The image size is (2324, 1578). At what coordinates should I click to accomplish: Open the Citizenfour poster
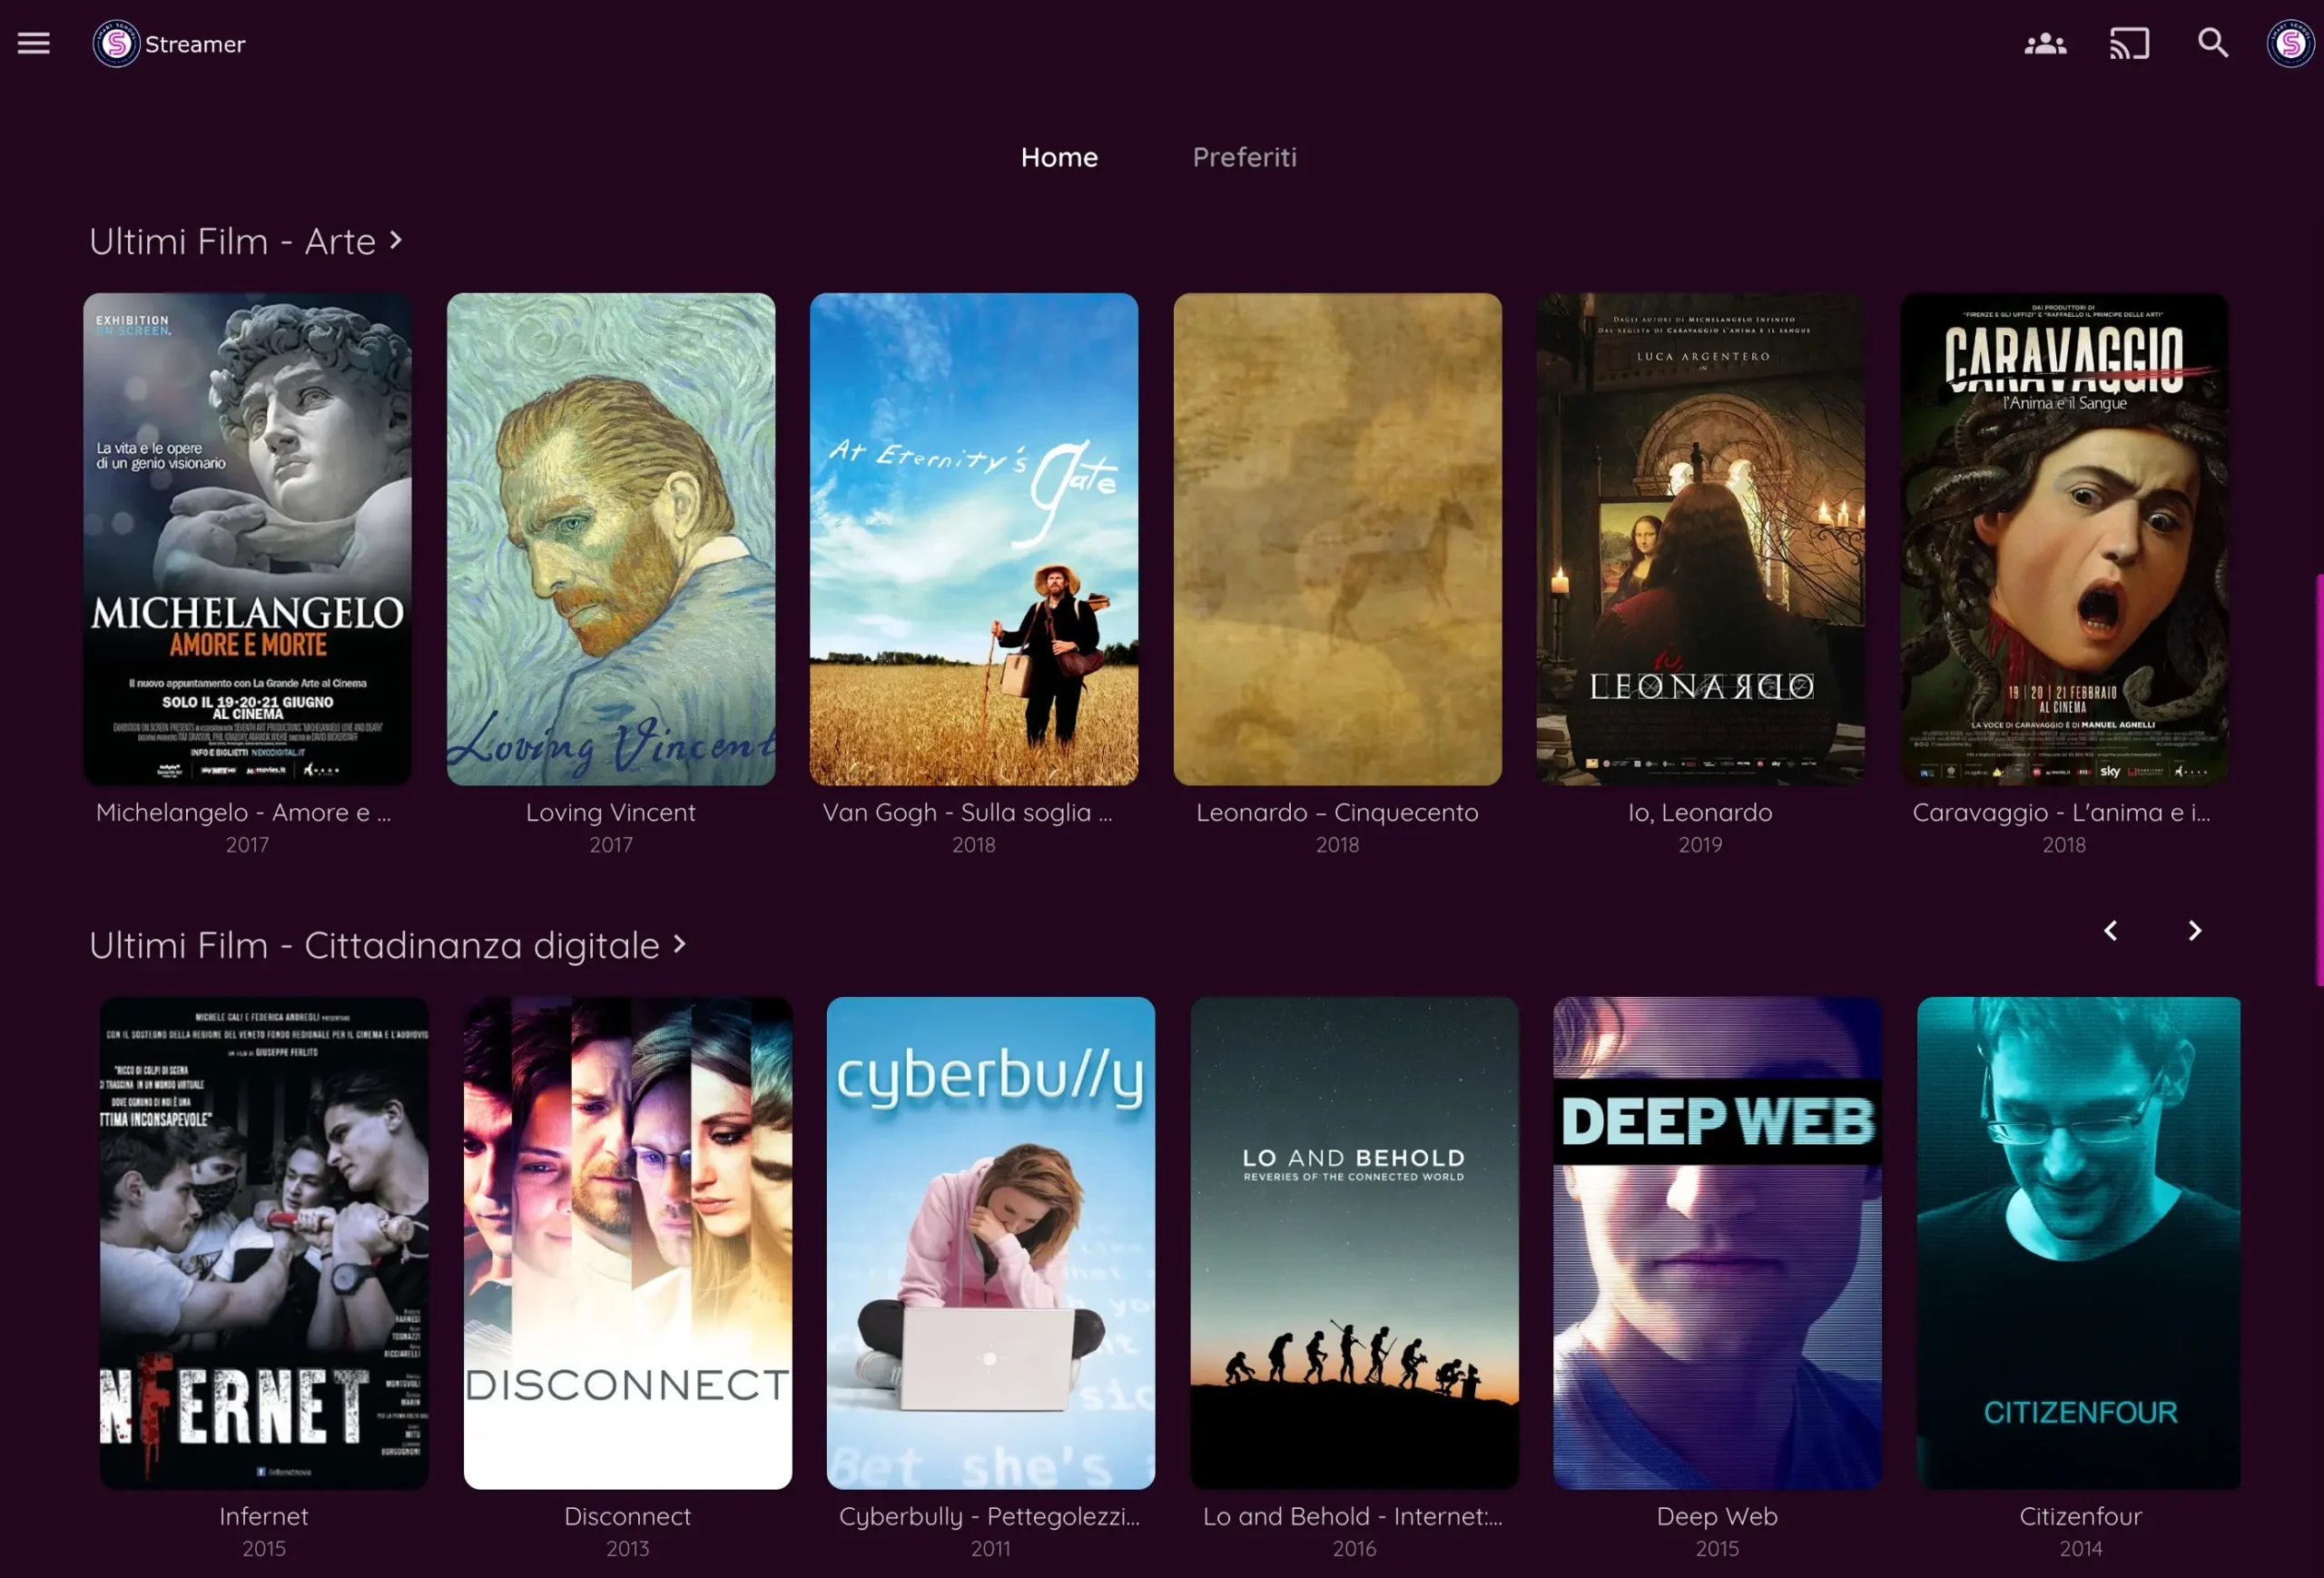[x=2079, y=1243]
